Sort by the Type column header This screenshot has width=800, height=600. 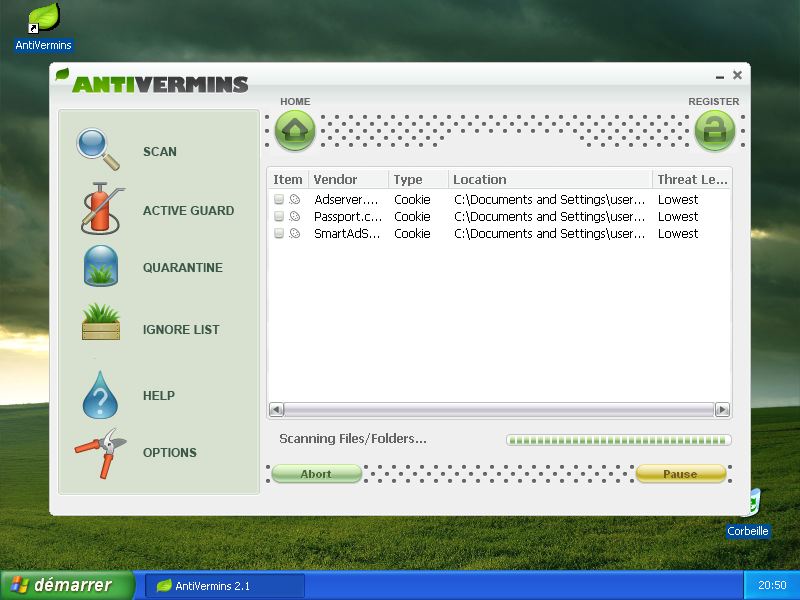pos(418,179)
